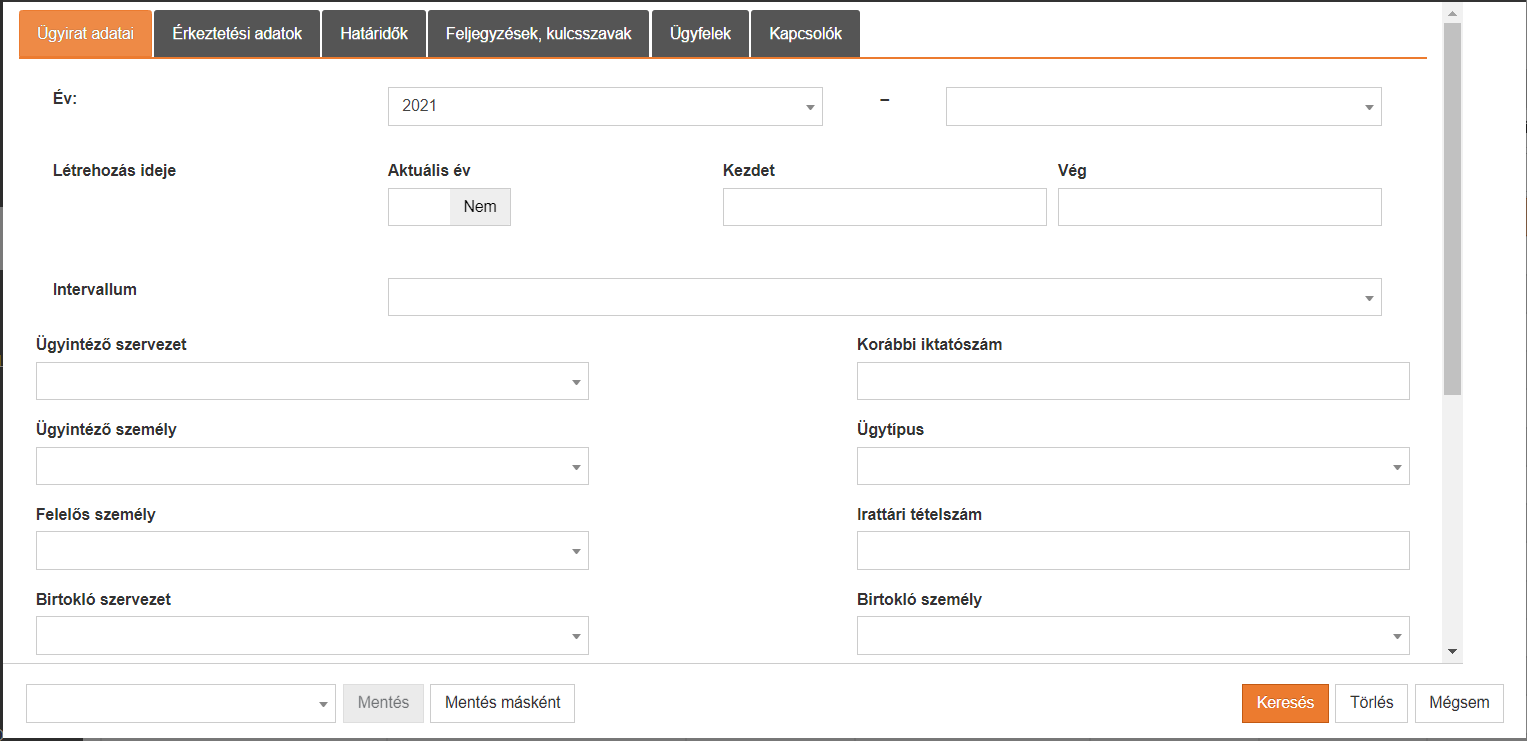Click the Keresés button

(1285, 703)
